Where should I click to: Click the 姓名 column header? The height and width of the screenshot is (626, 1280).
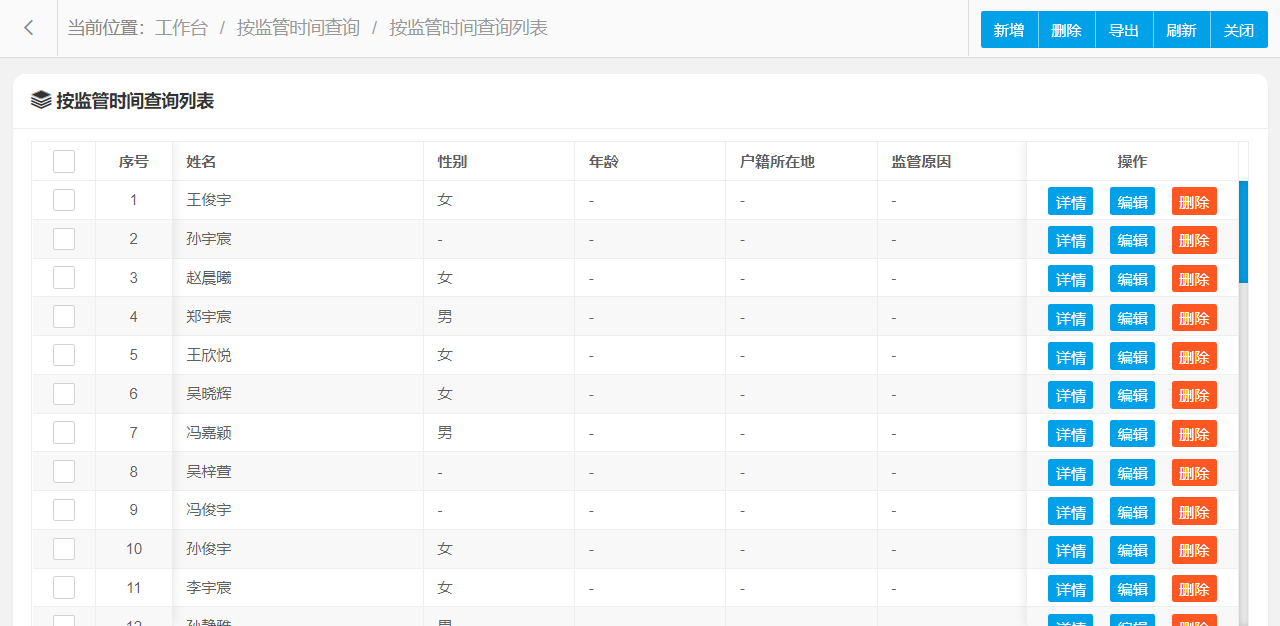click(201, 161)
